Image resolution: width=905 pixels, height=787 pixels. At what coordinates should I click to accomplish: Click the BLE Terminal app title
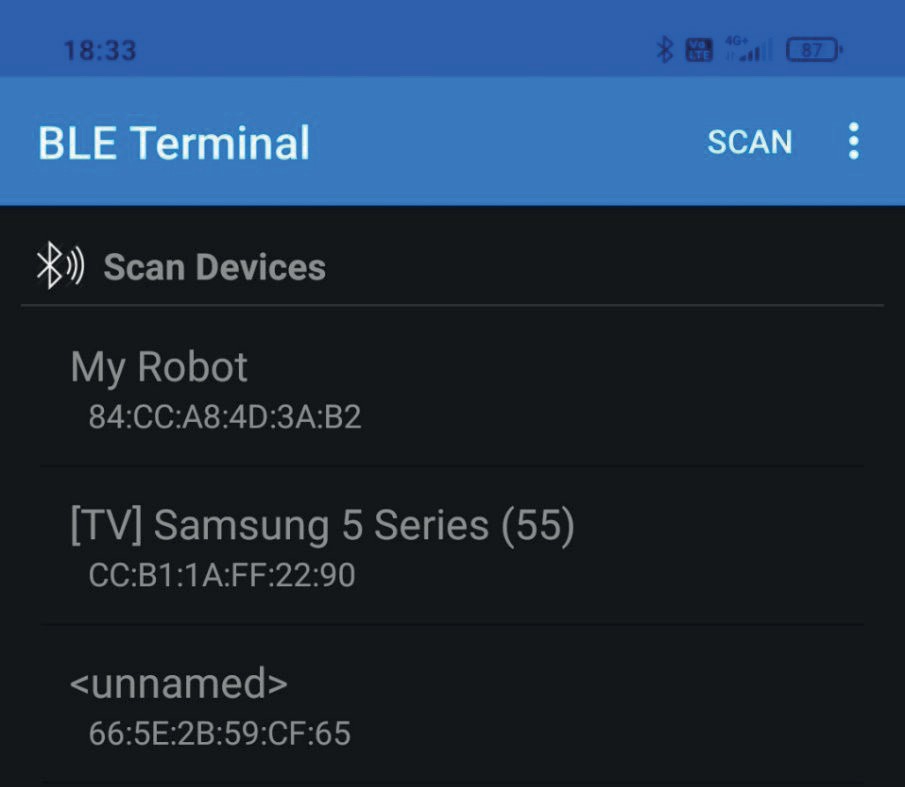[174, 142]
